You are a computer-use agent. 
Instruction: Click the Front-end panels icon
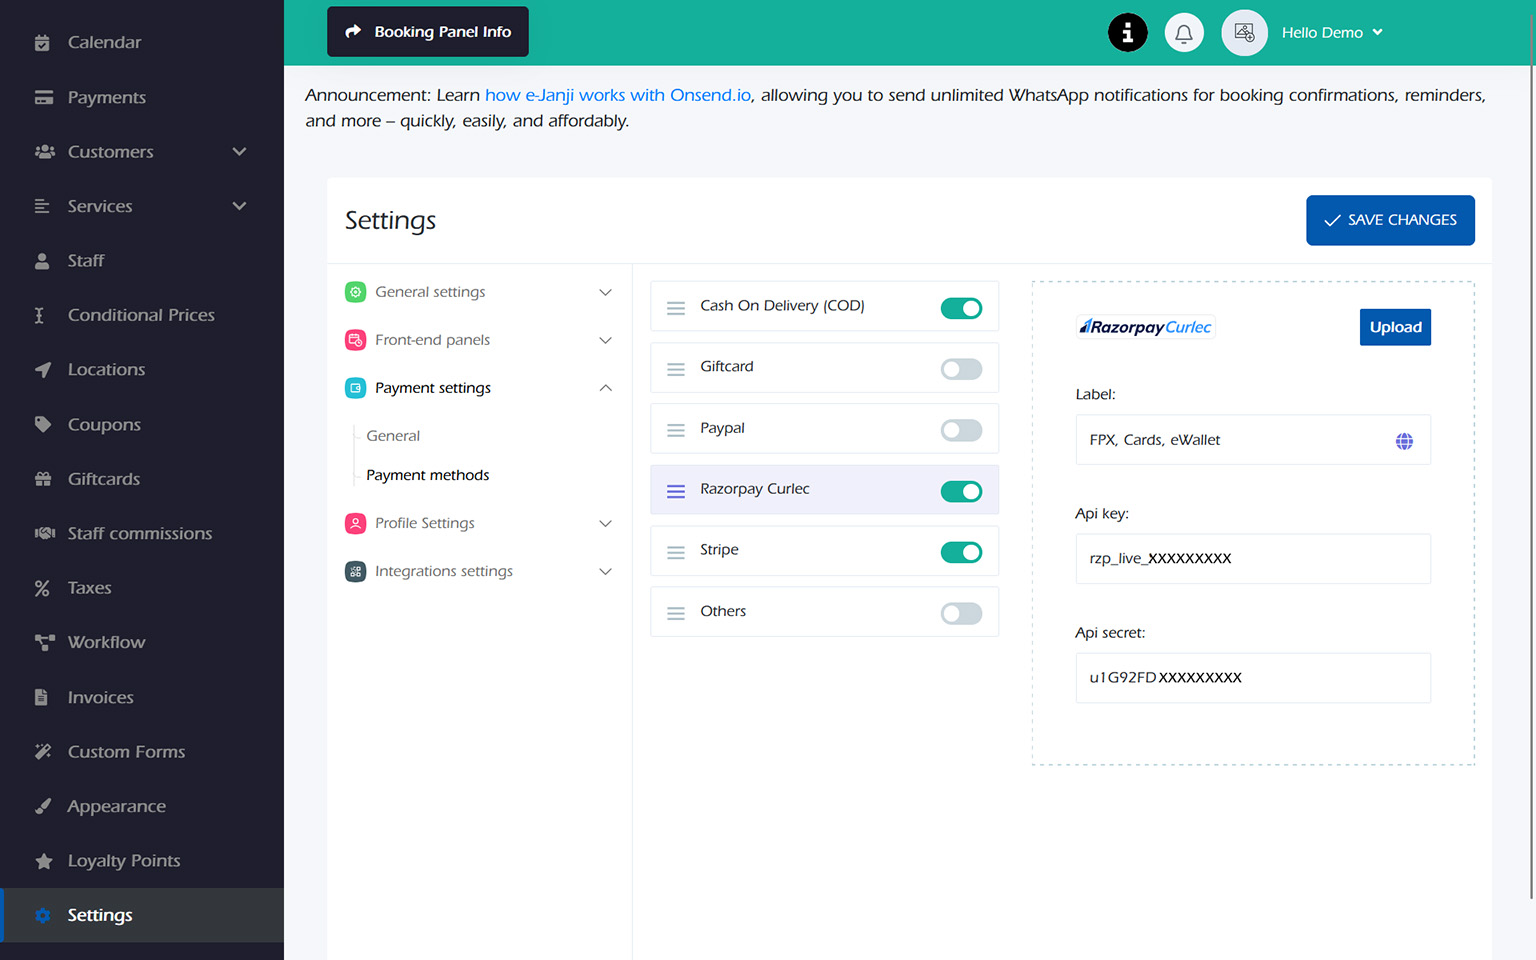click(x=355, y=340)
